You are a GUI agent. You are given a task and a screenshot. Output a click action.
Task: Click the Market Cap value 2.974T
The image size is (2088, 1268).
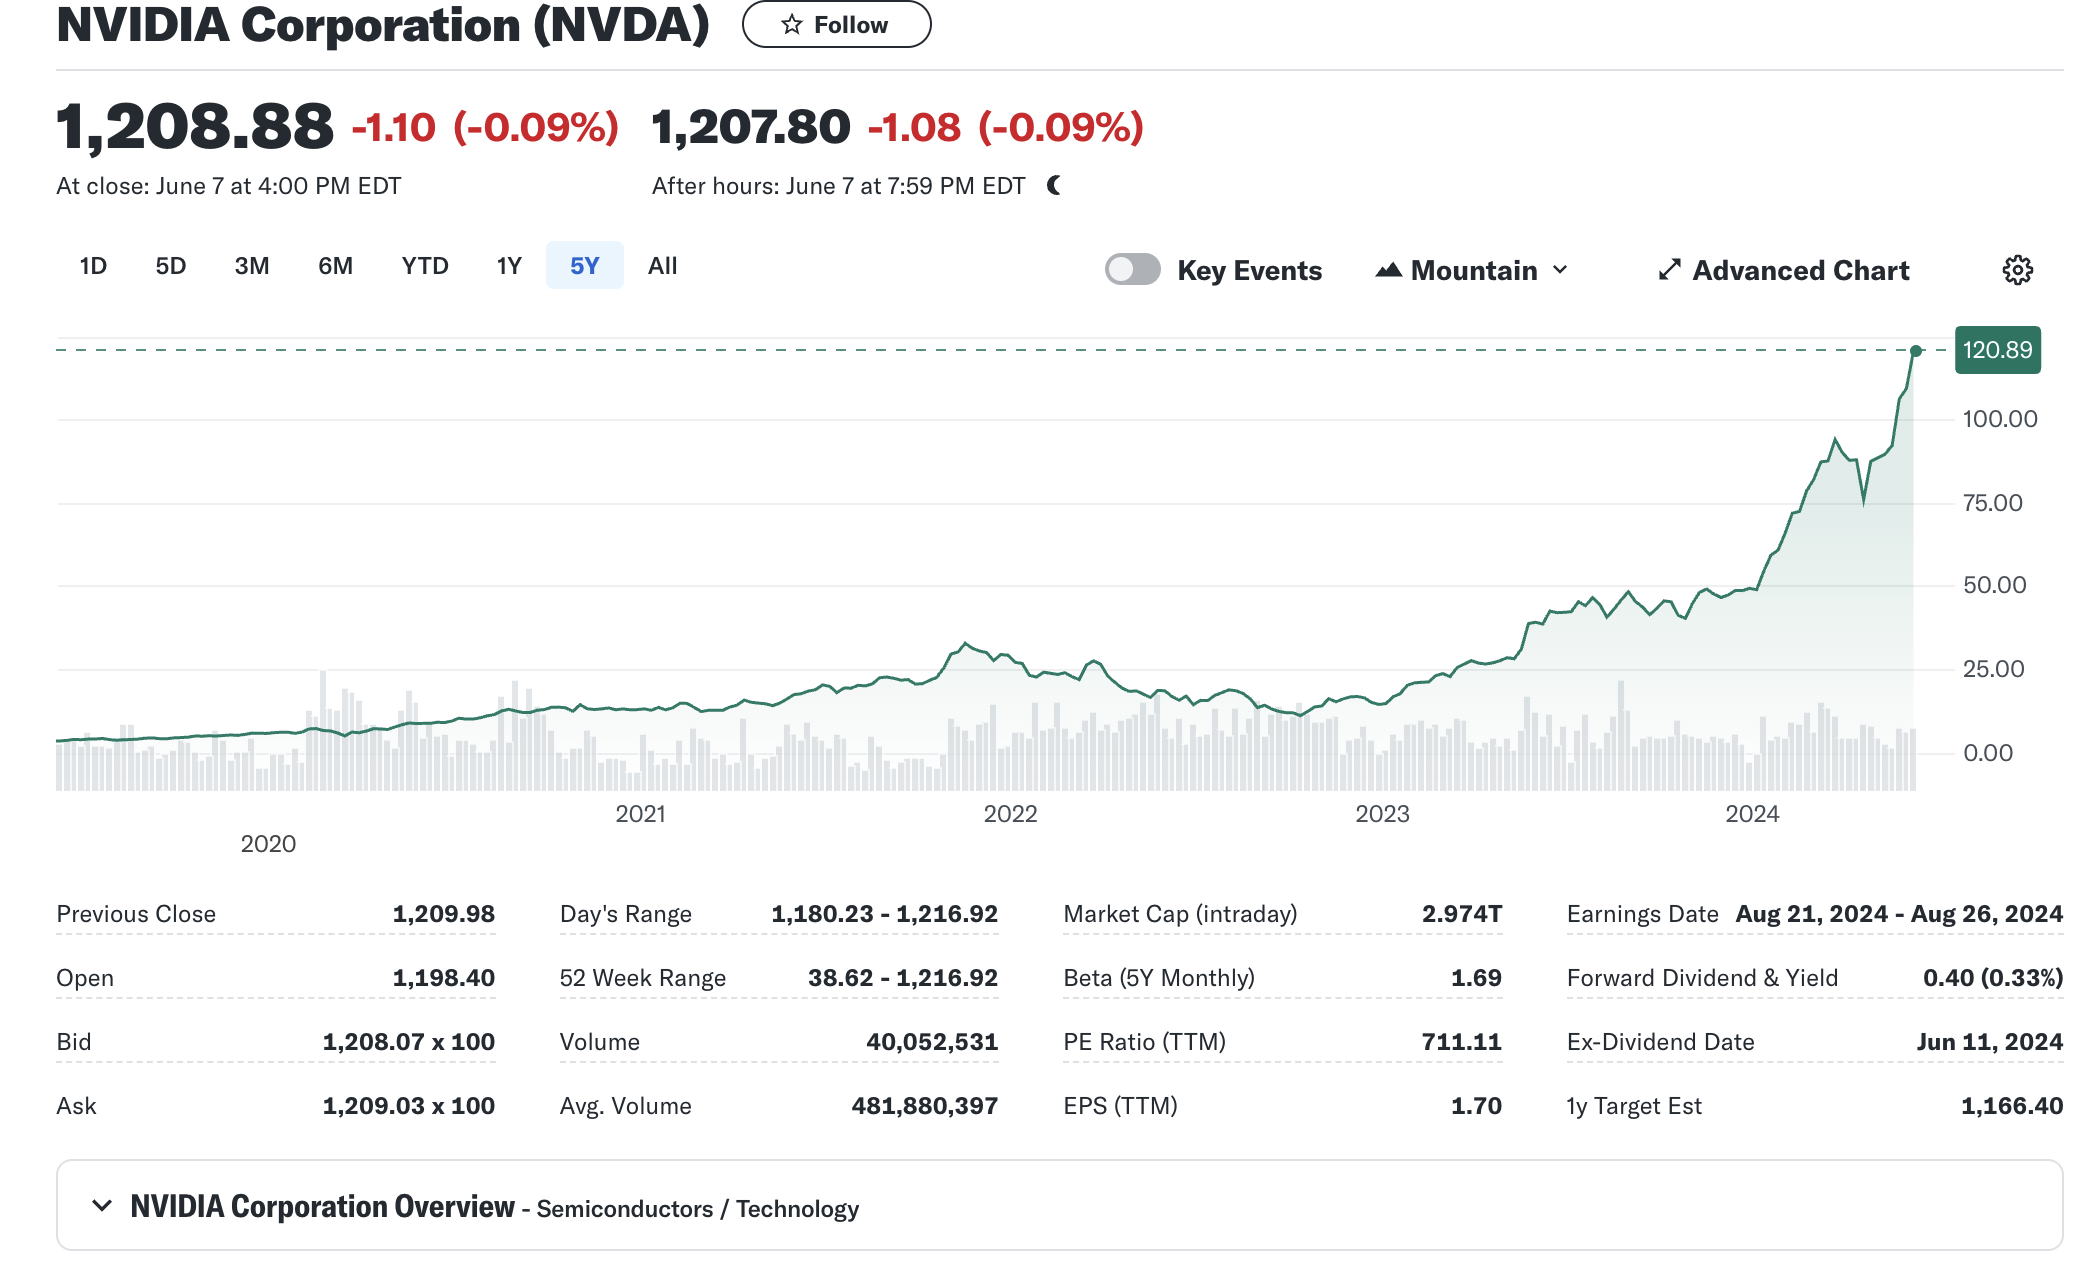(1461, 914)
